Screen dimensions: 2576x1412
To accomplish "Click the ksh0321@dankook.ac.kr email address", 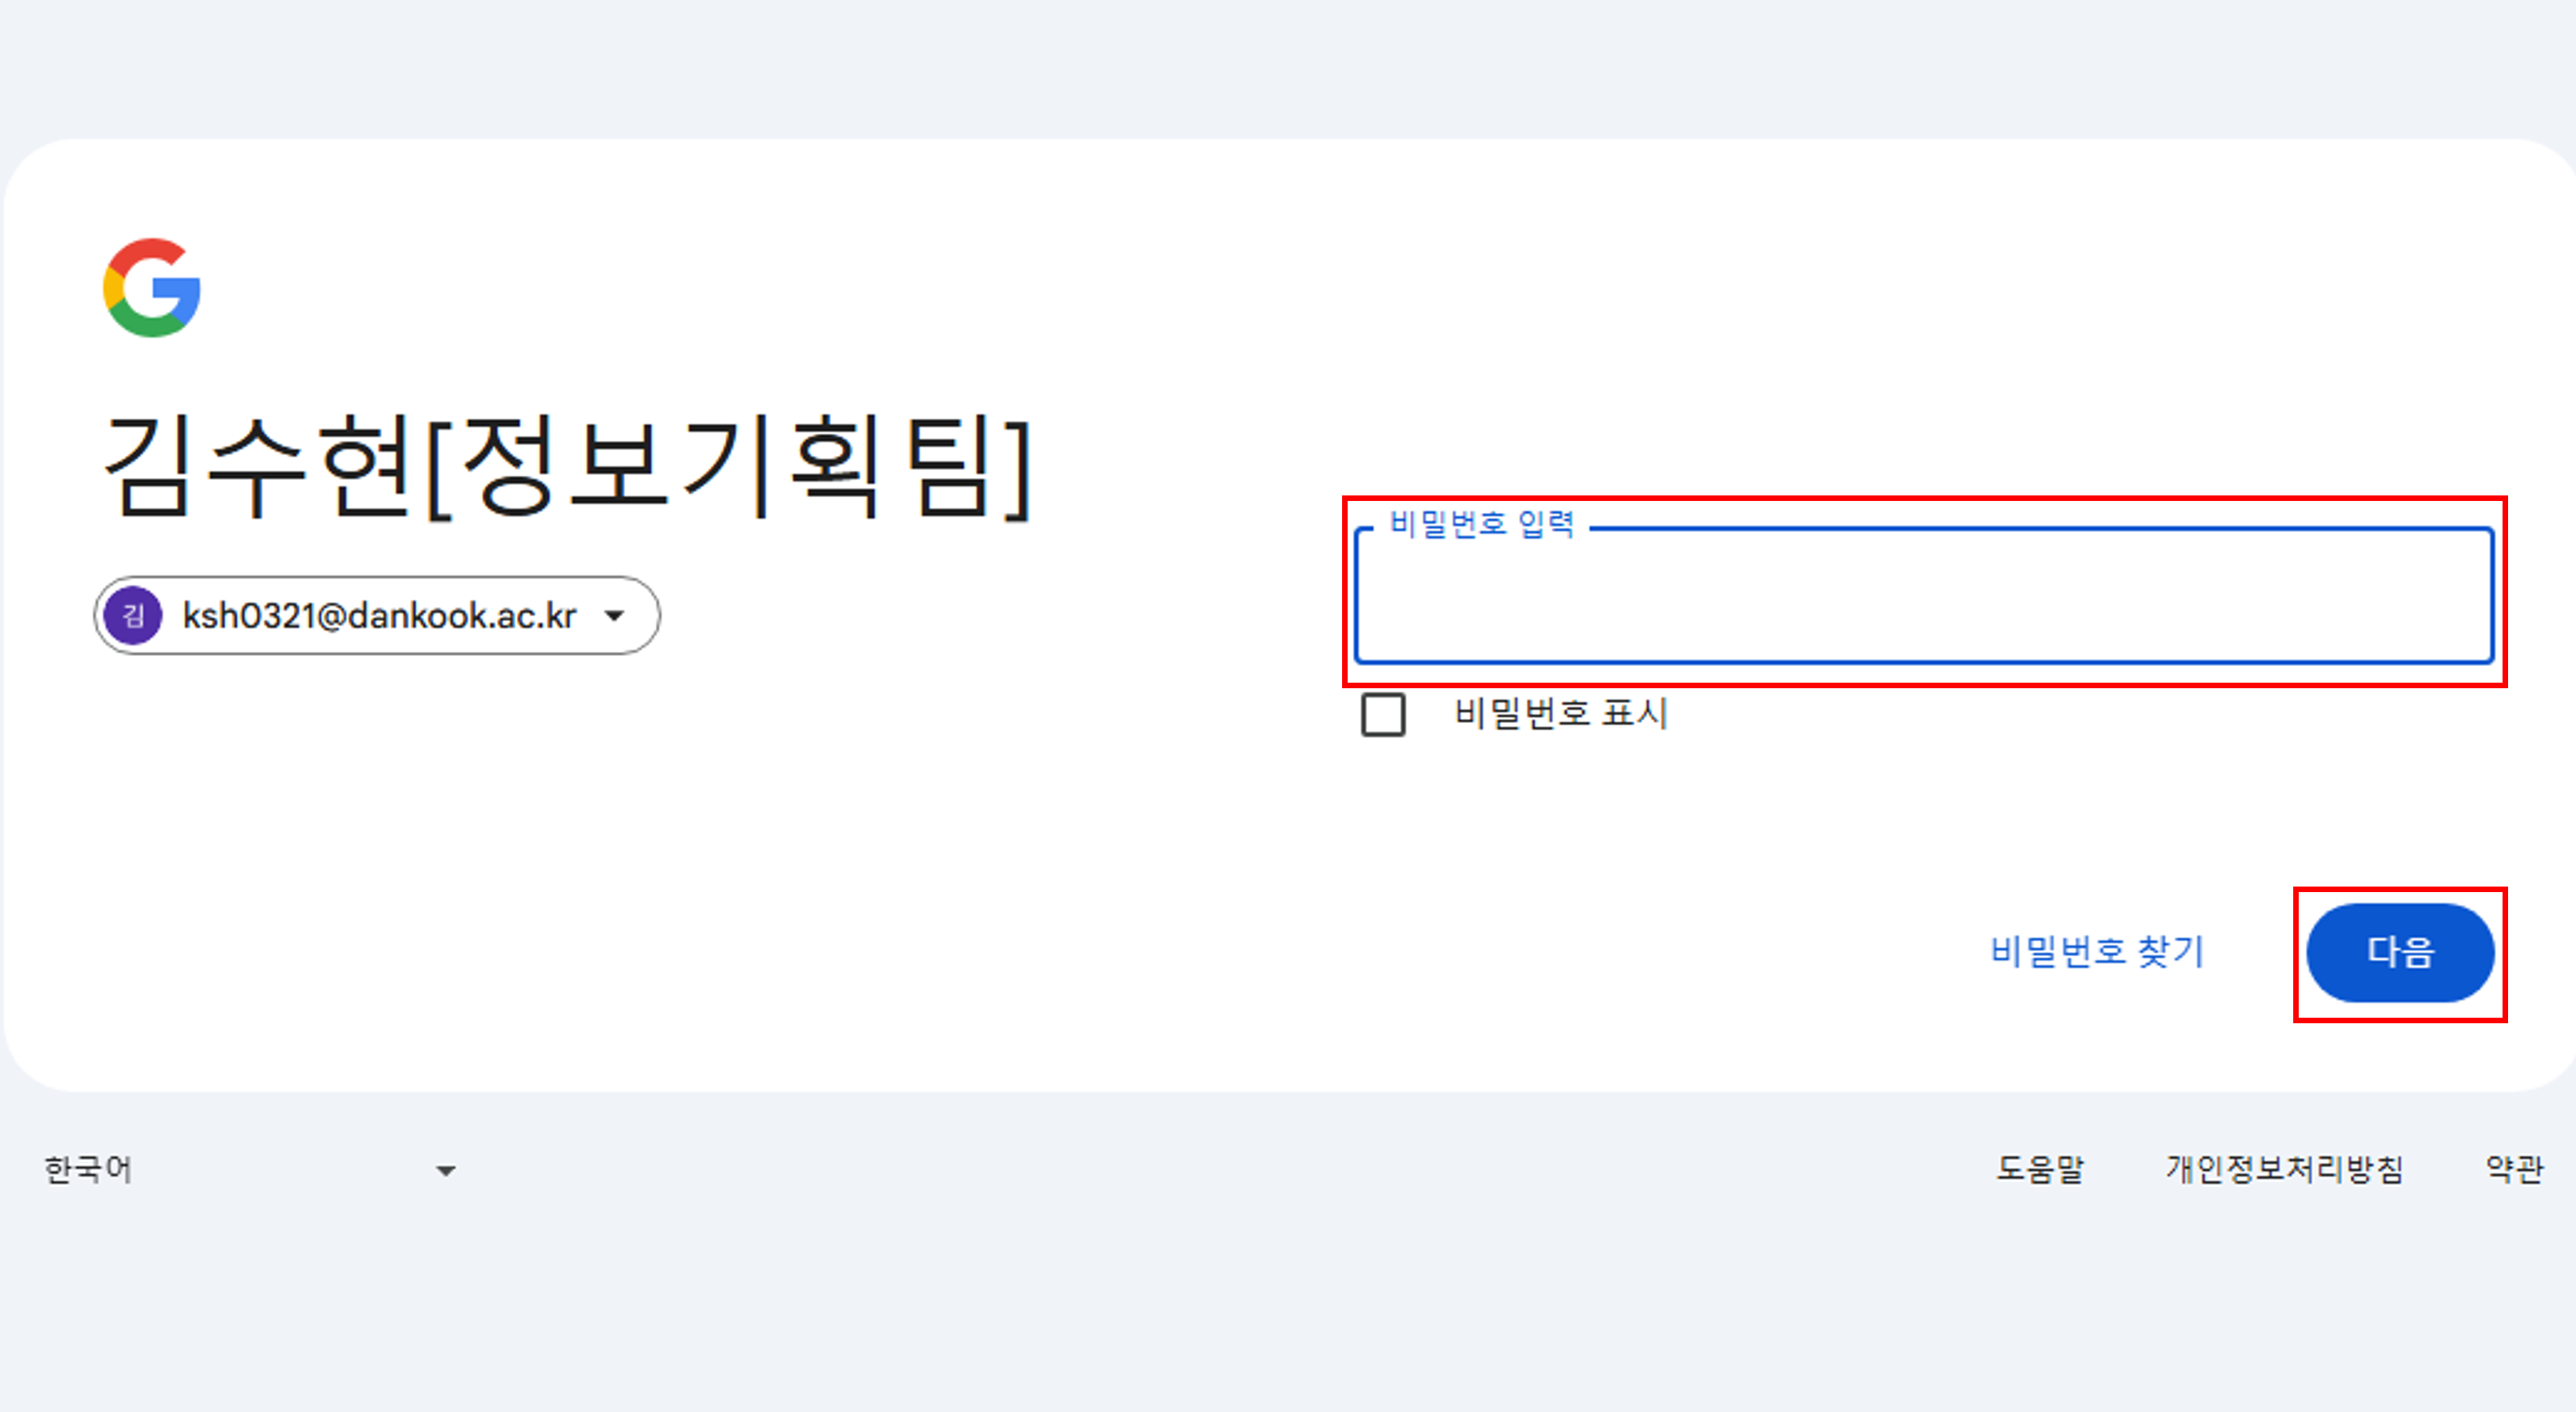I will 379,615.
